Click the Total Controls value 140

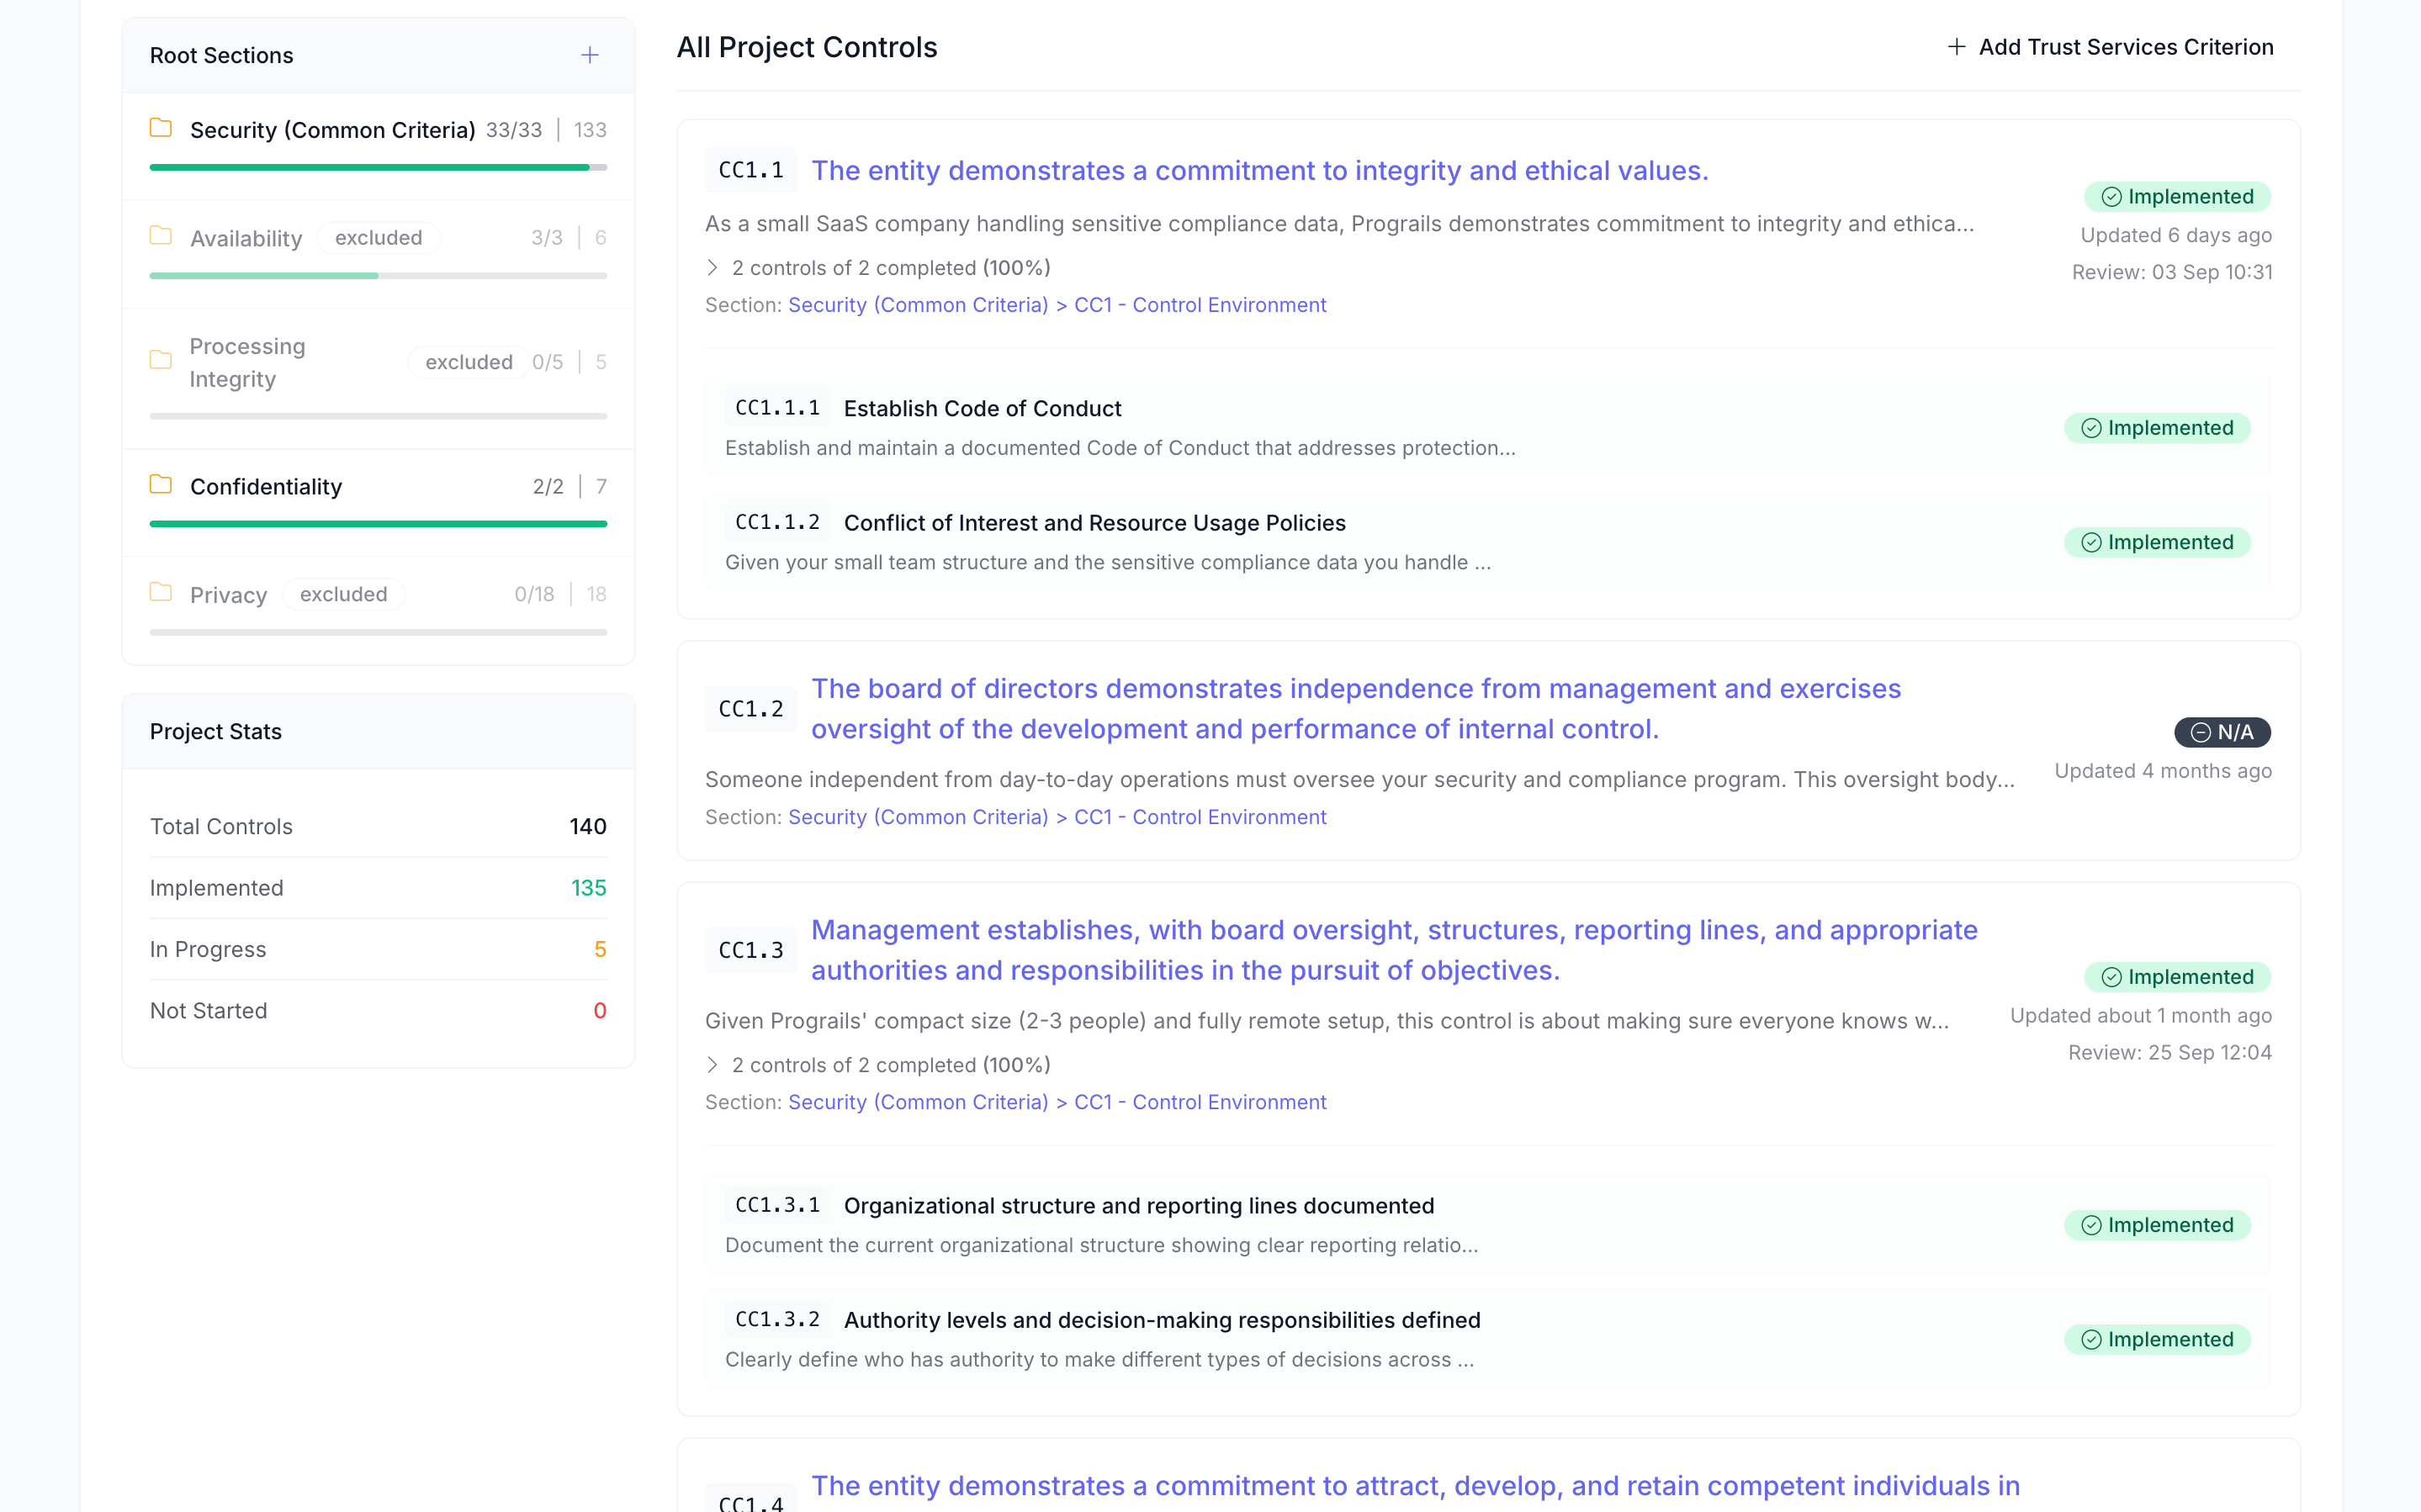pyautogui.click(x=588, y=827)
